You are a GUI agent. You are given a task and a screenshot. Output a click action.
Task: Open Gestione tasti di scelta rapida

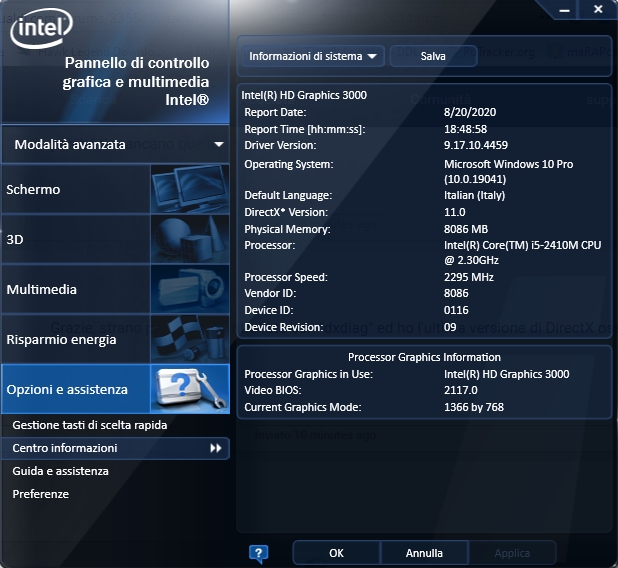[89, 425]
